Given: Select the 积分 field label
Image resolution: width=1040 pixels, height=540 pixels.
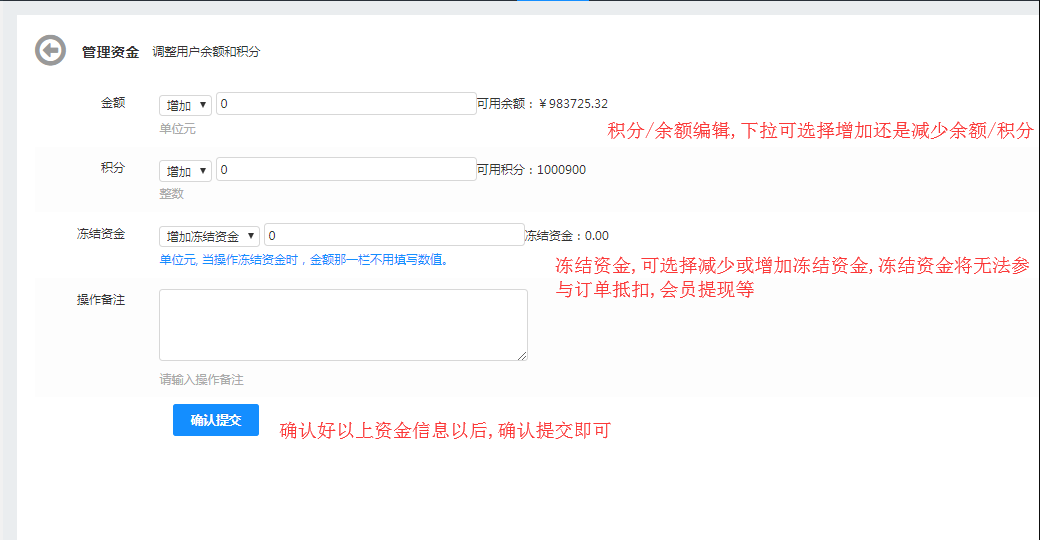Looking at the screenshot, I should [x=113, y=168].
